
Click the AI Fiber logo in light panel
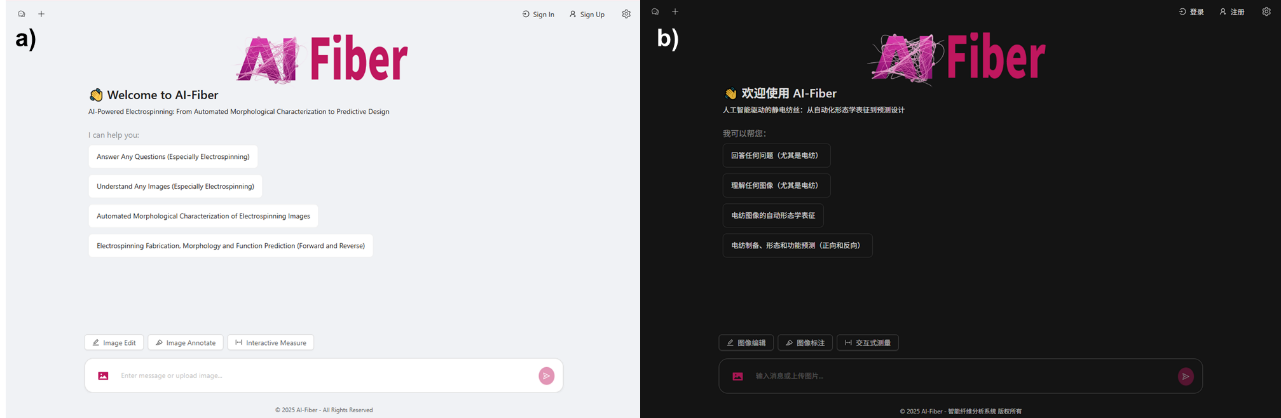click(x=322, y=58)
